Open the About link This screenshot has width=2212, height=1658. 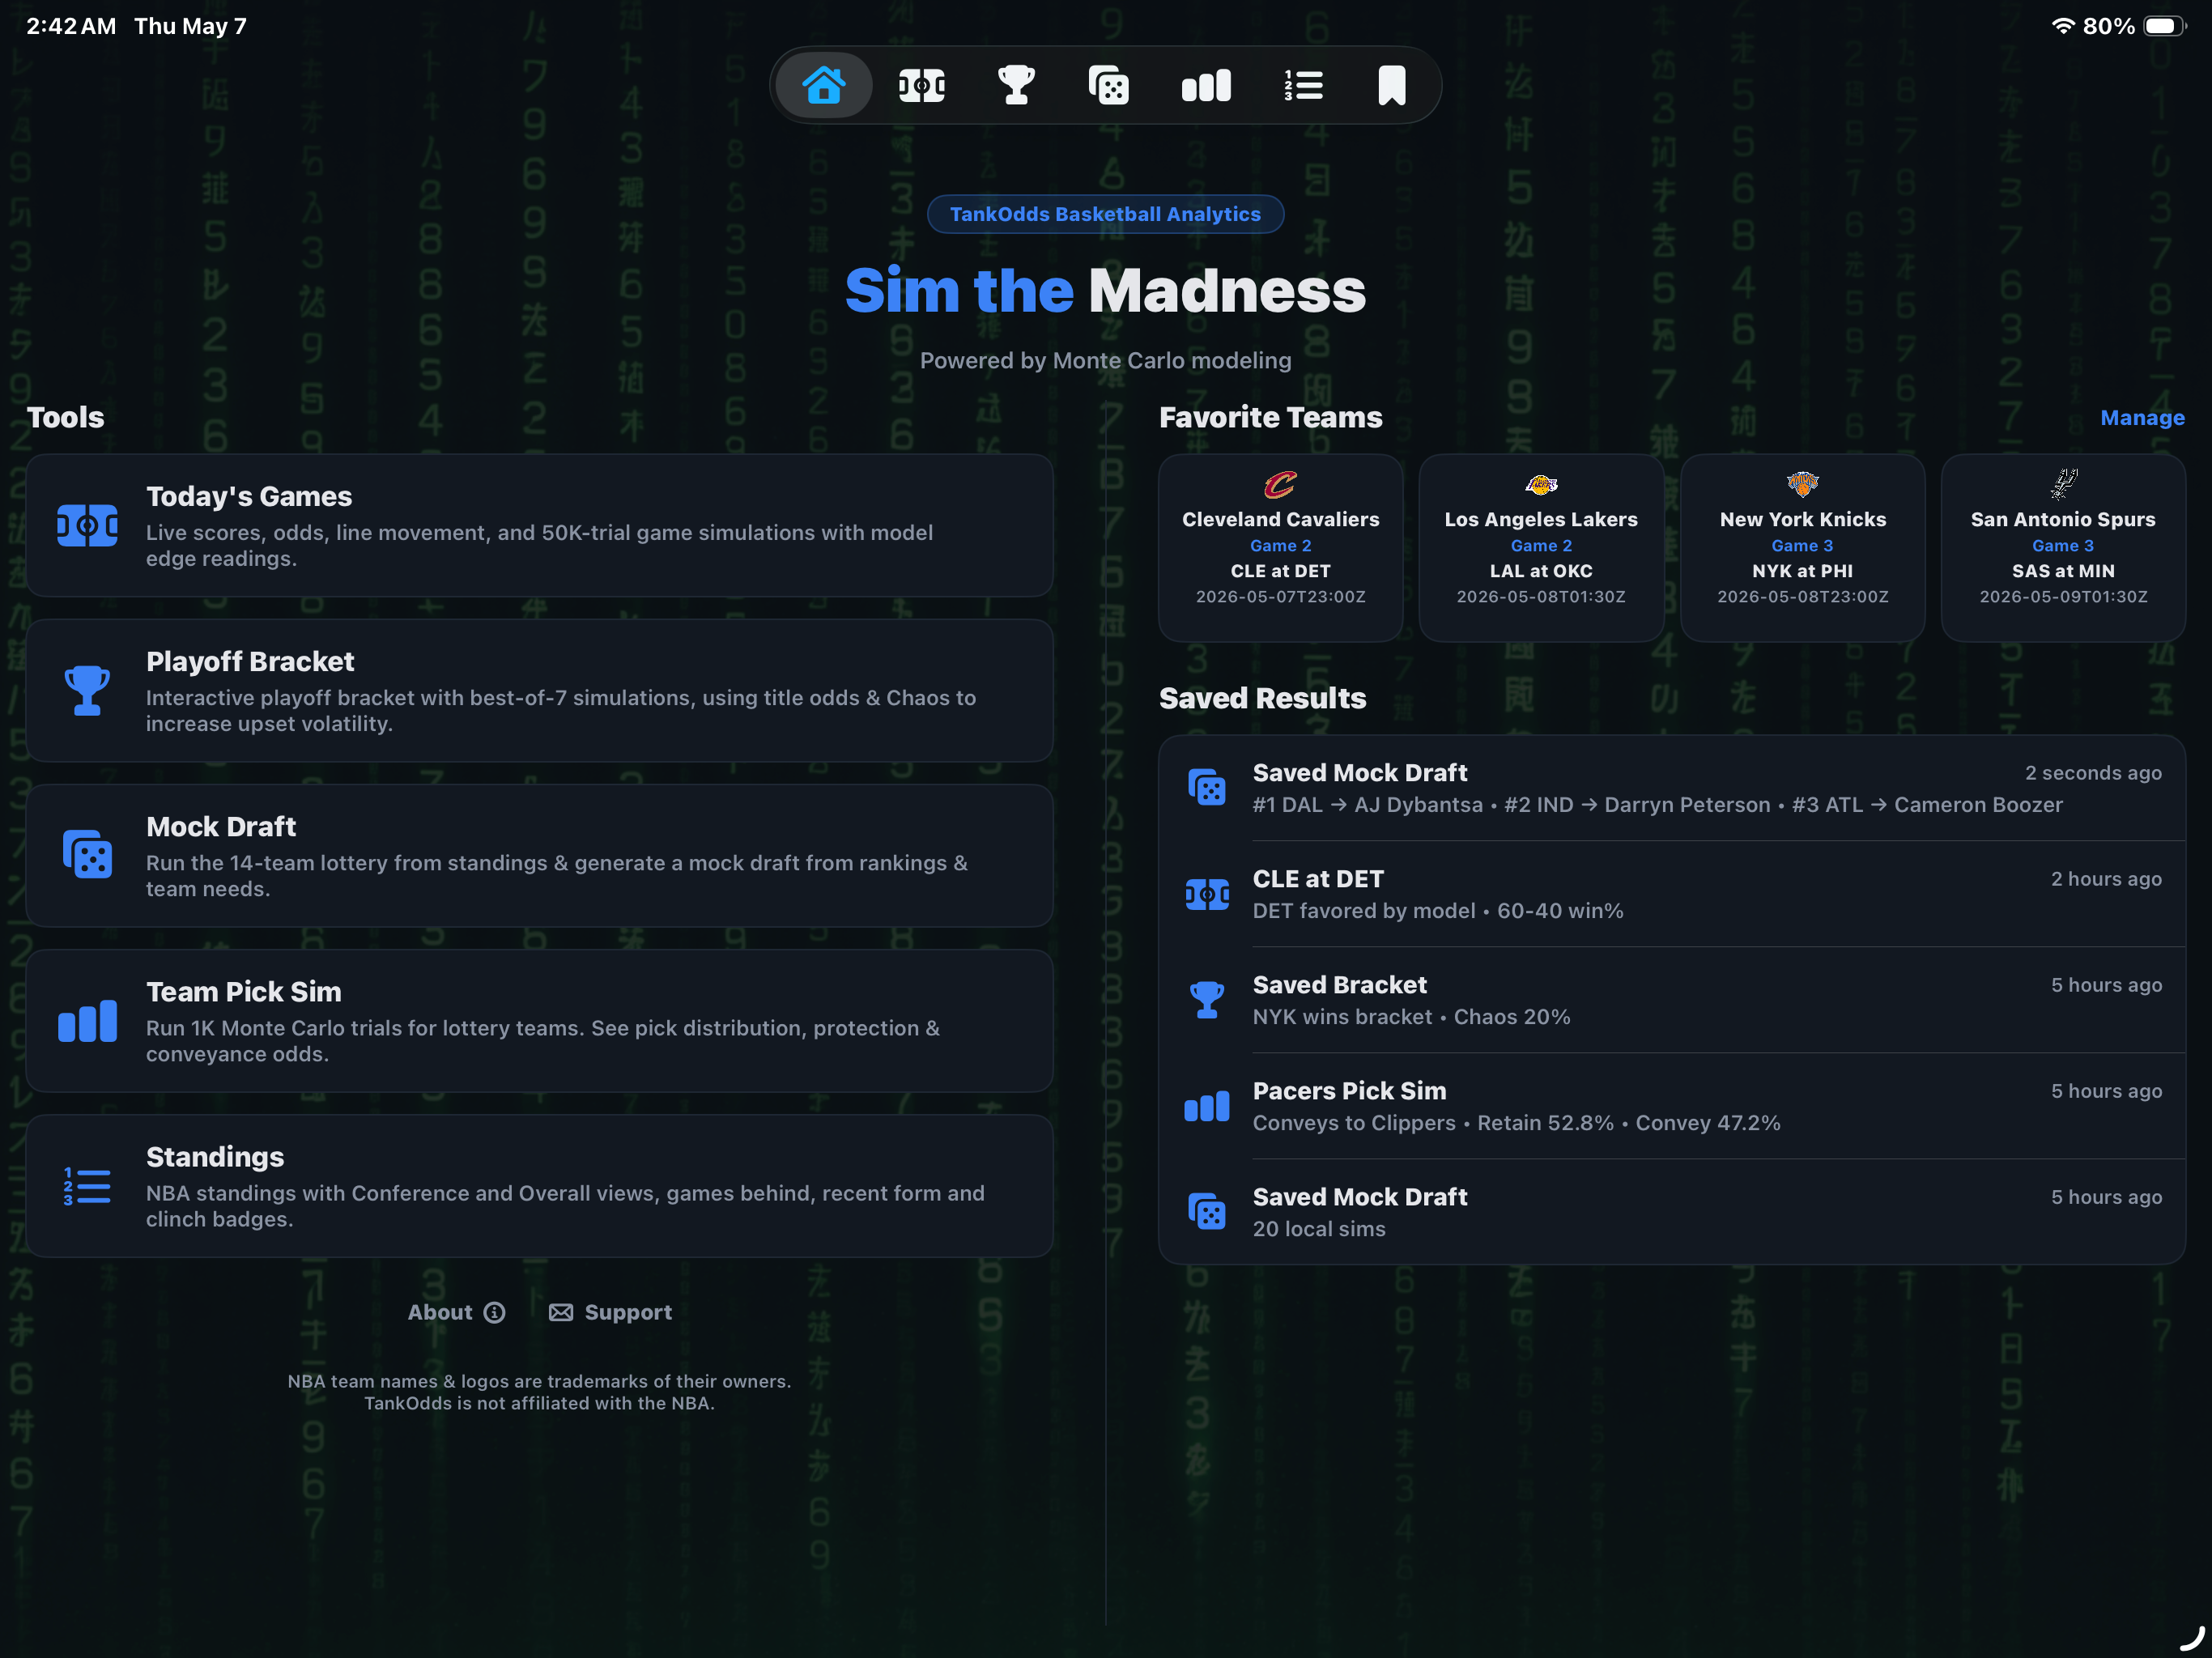coord(456,1312)
